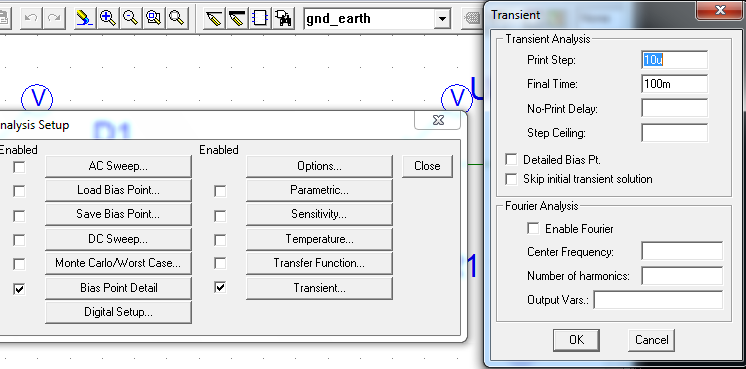Select the Draw Bus thick pencil tool

pyautogui.click(x=236, y=19)
